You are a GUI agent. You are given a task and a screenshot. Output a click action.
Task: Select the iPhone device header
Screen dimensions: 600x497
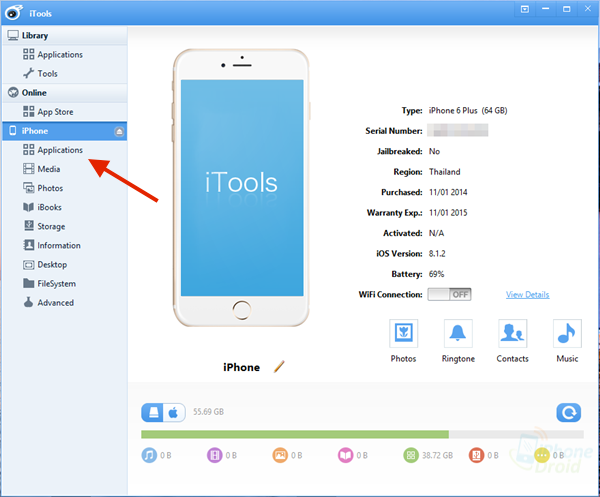click(65, 131)
